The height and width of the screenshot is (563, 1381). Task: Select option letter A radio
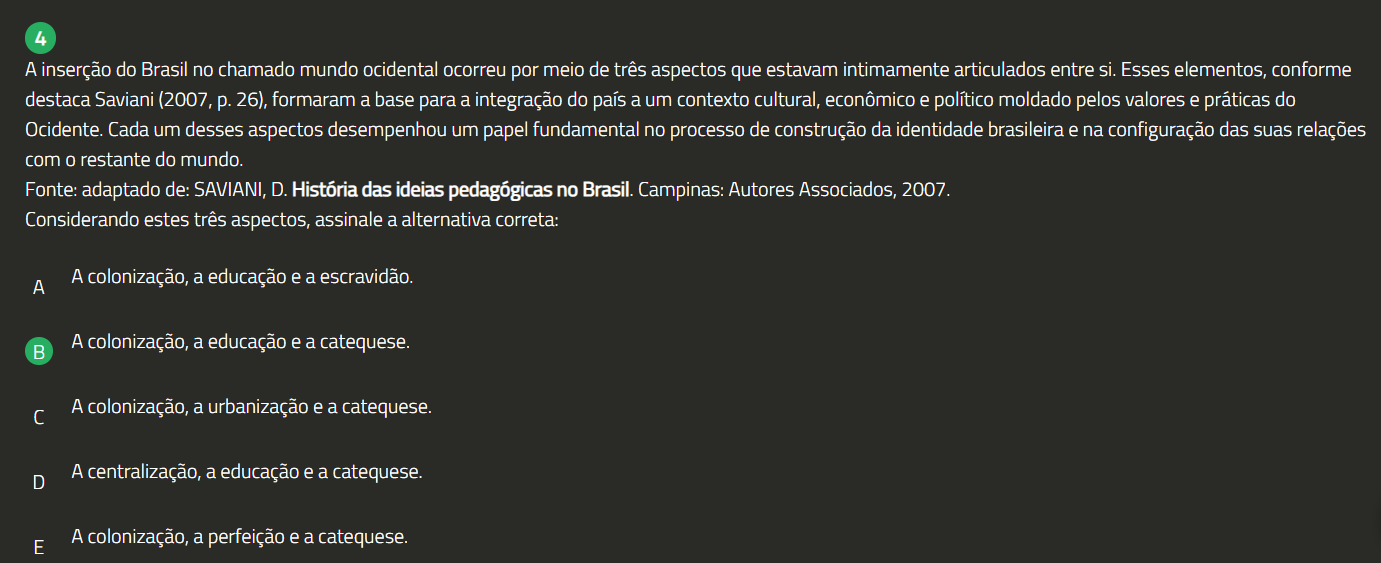(x=39, y=288)
